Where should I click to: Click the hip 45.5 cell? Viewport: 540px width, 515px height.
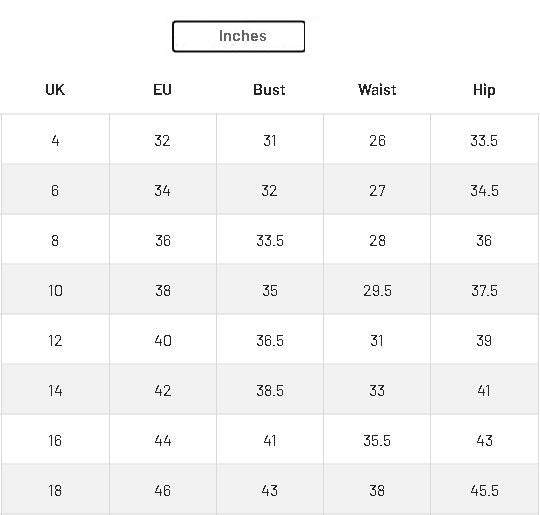tap(484, 489)
